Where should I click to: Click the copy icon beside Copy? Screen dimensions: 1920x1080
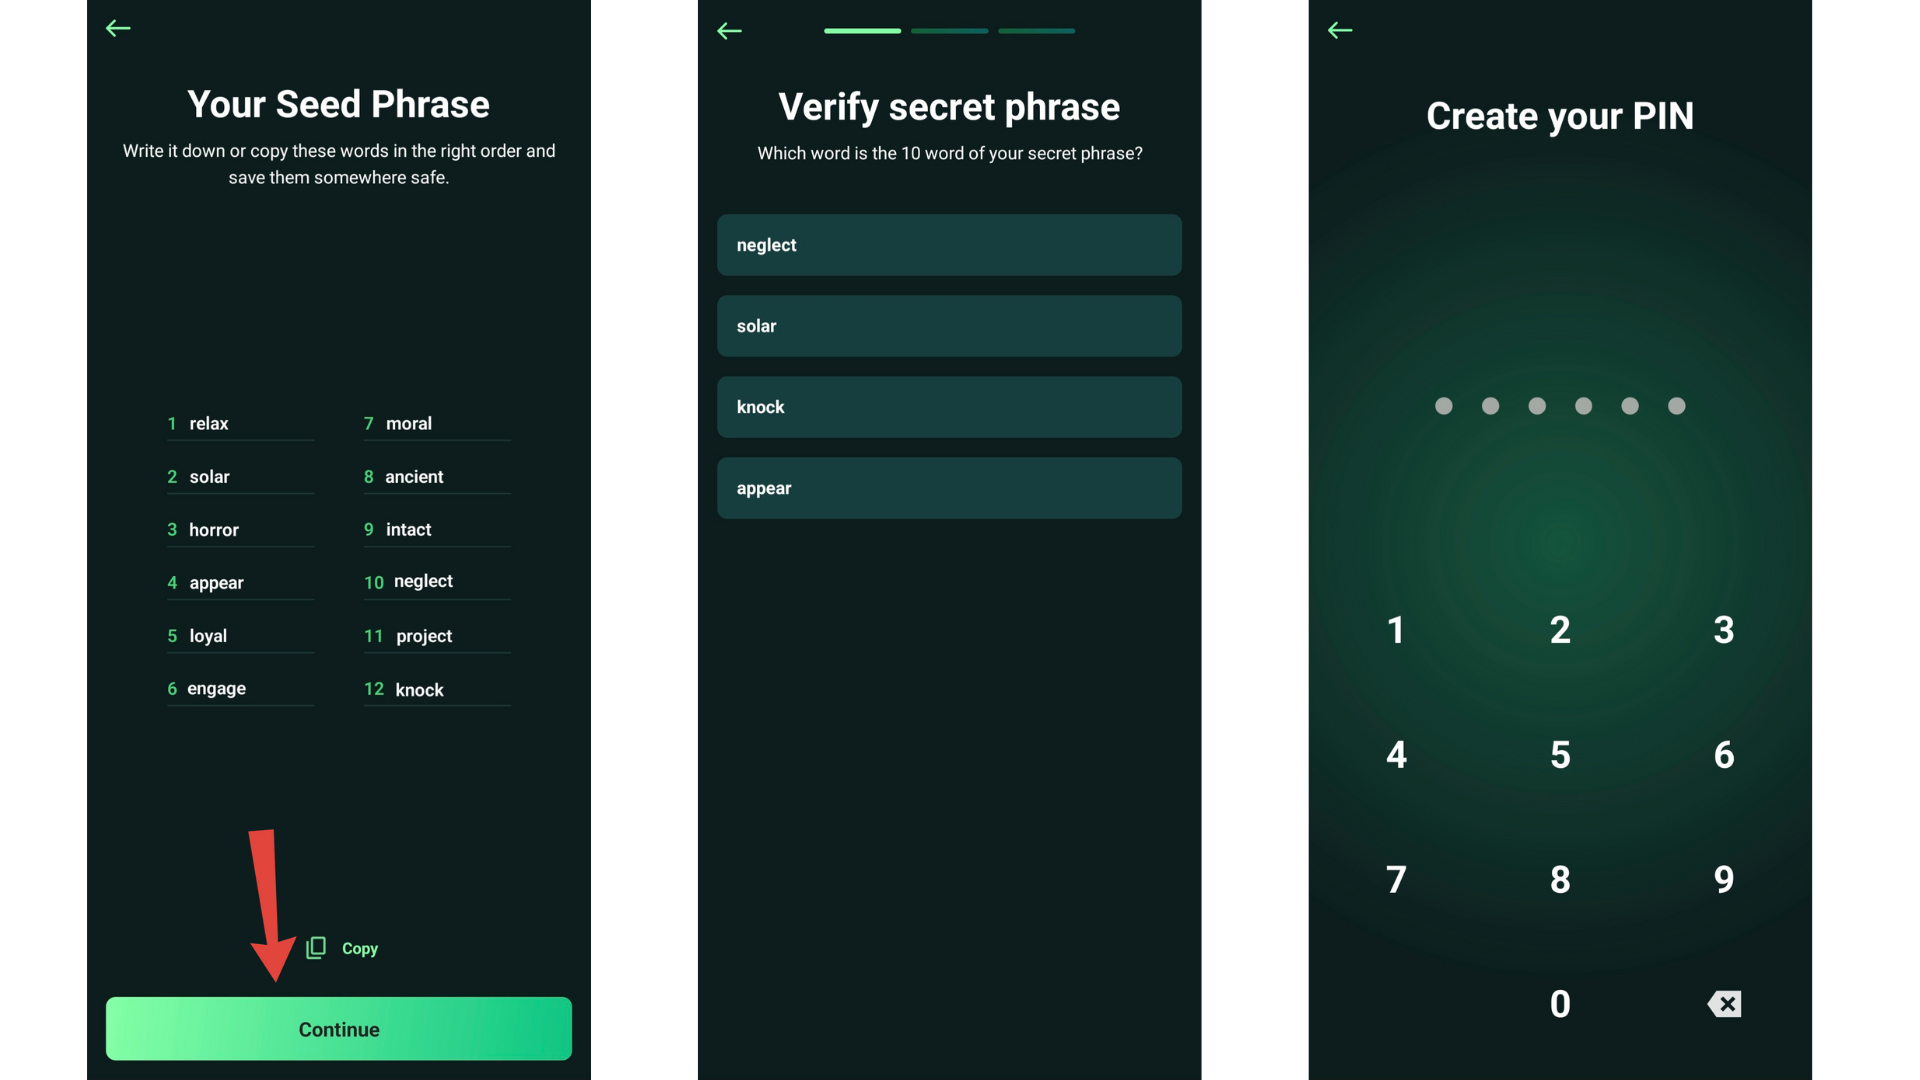pyautogui.click(x=316, y=947)
